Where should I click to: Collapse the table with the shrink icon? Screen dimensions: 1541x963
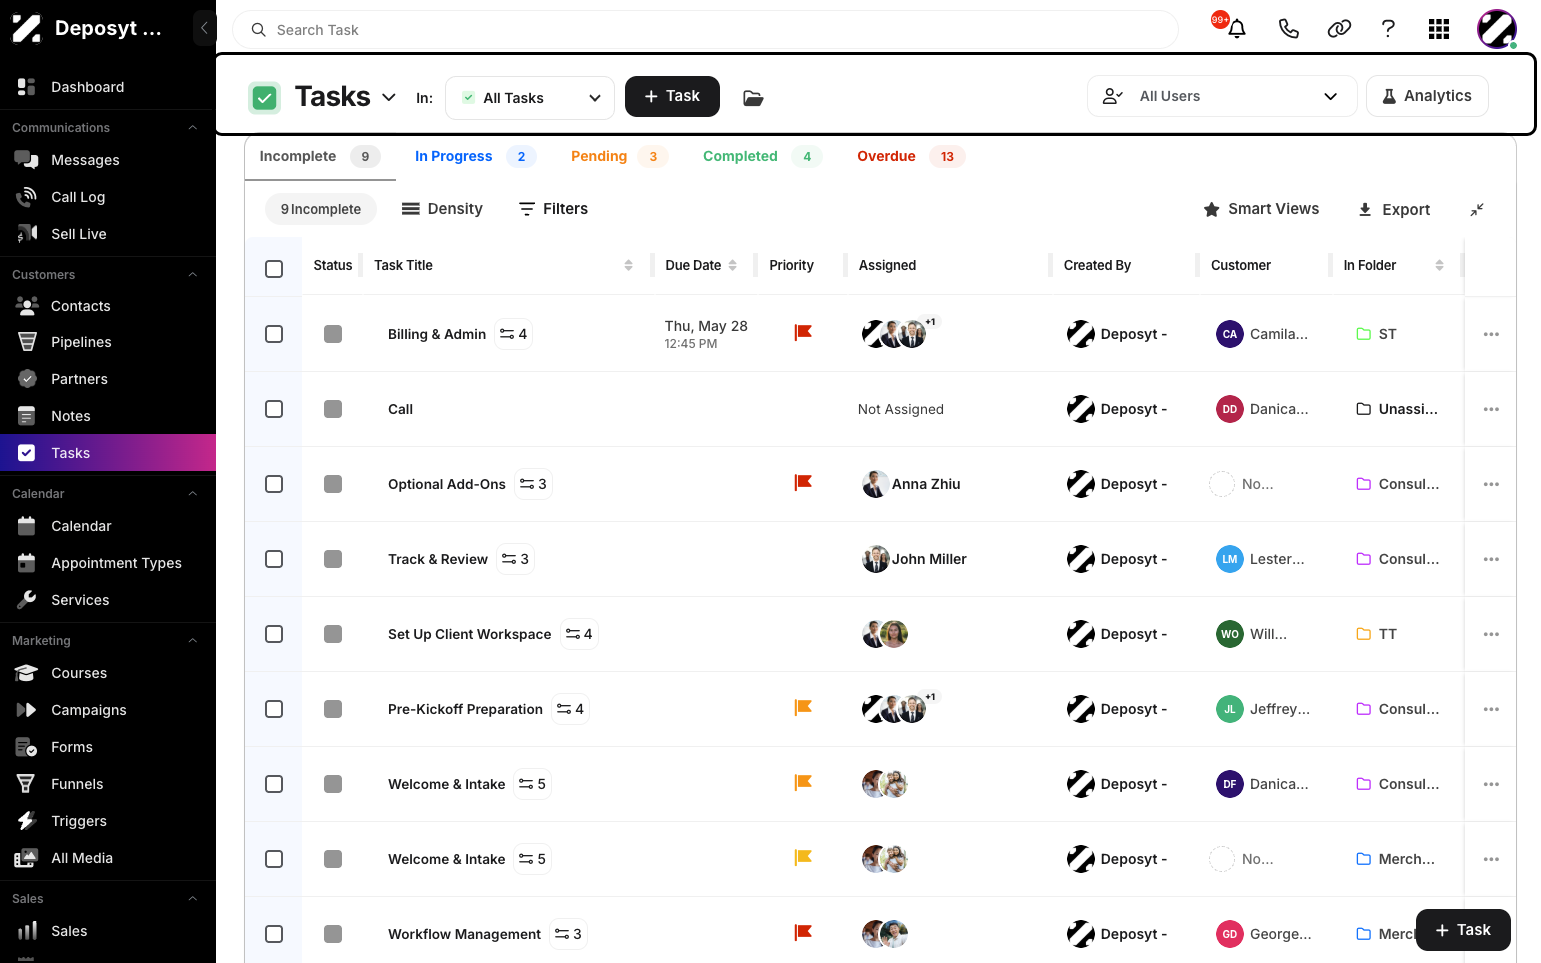(x=1477, y=209)
